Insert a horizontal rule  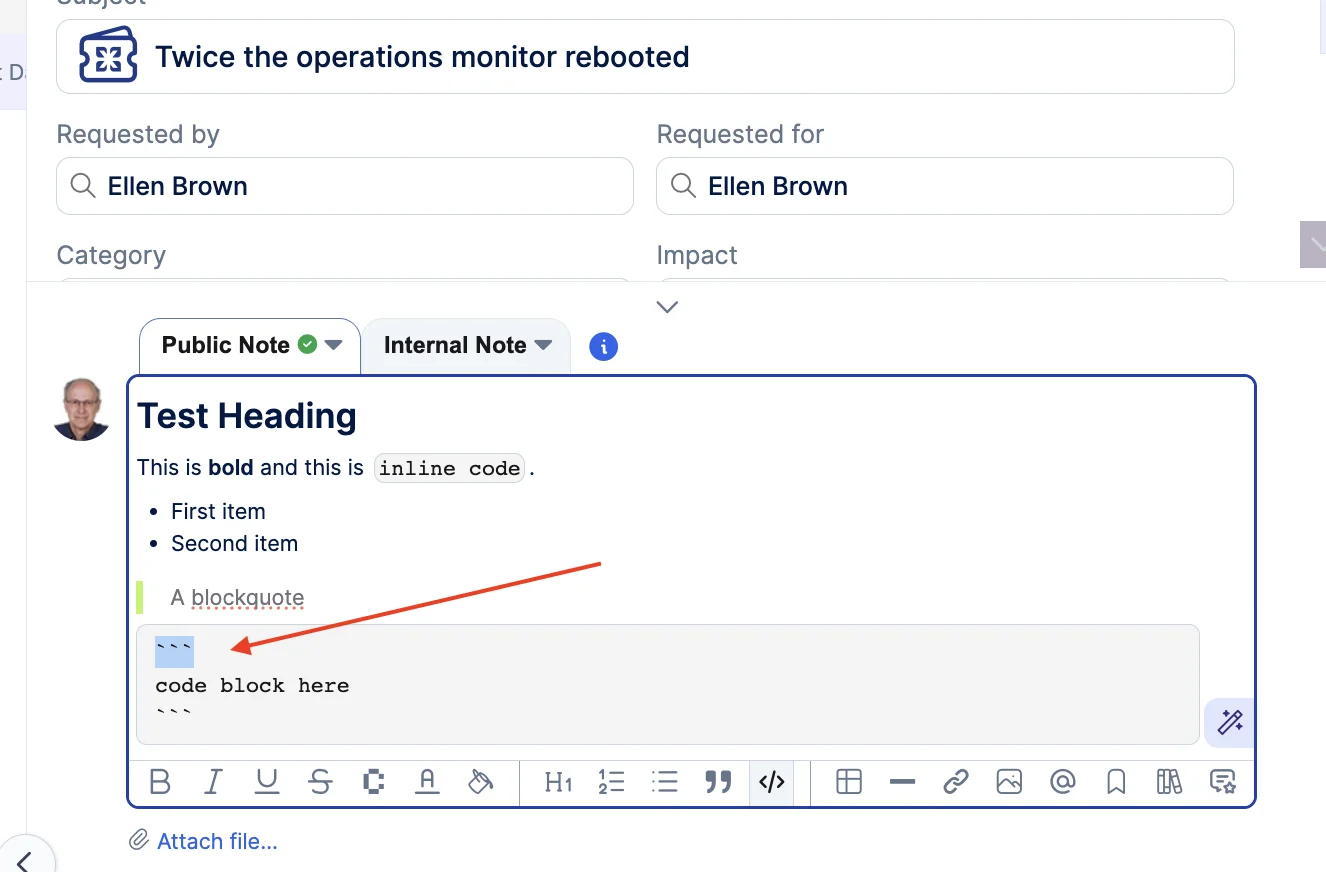[x=902, y=782]
